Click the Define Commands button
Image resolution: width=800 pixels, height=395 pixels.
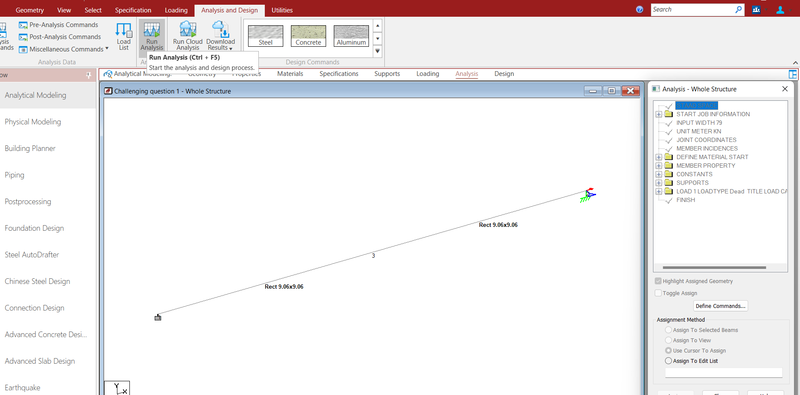tap(721, 306)
